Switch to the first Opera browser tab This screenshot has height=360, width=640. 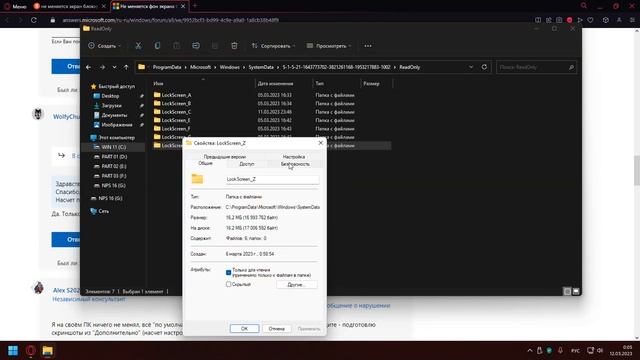point(68,6)
